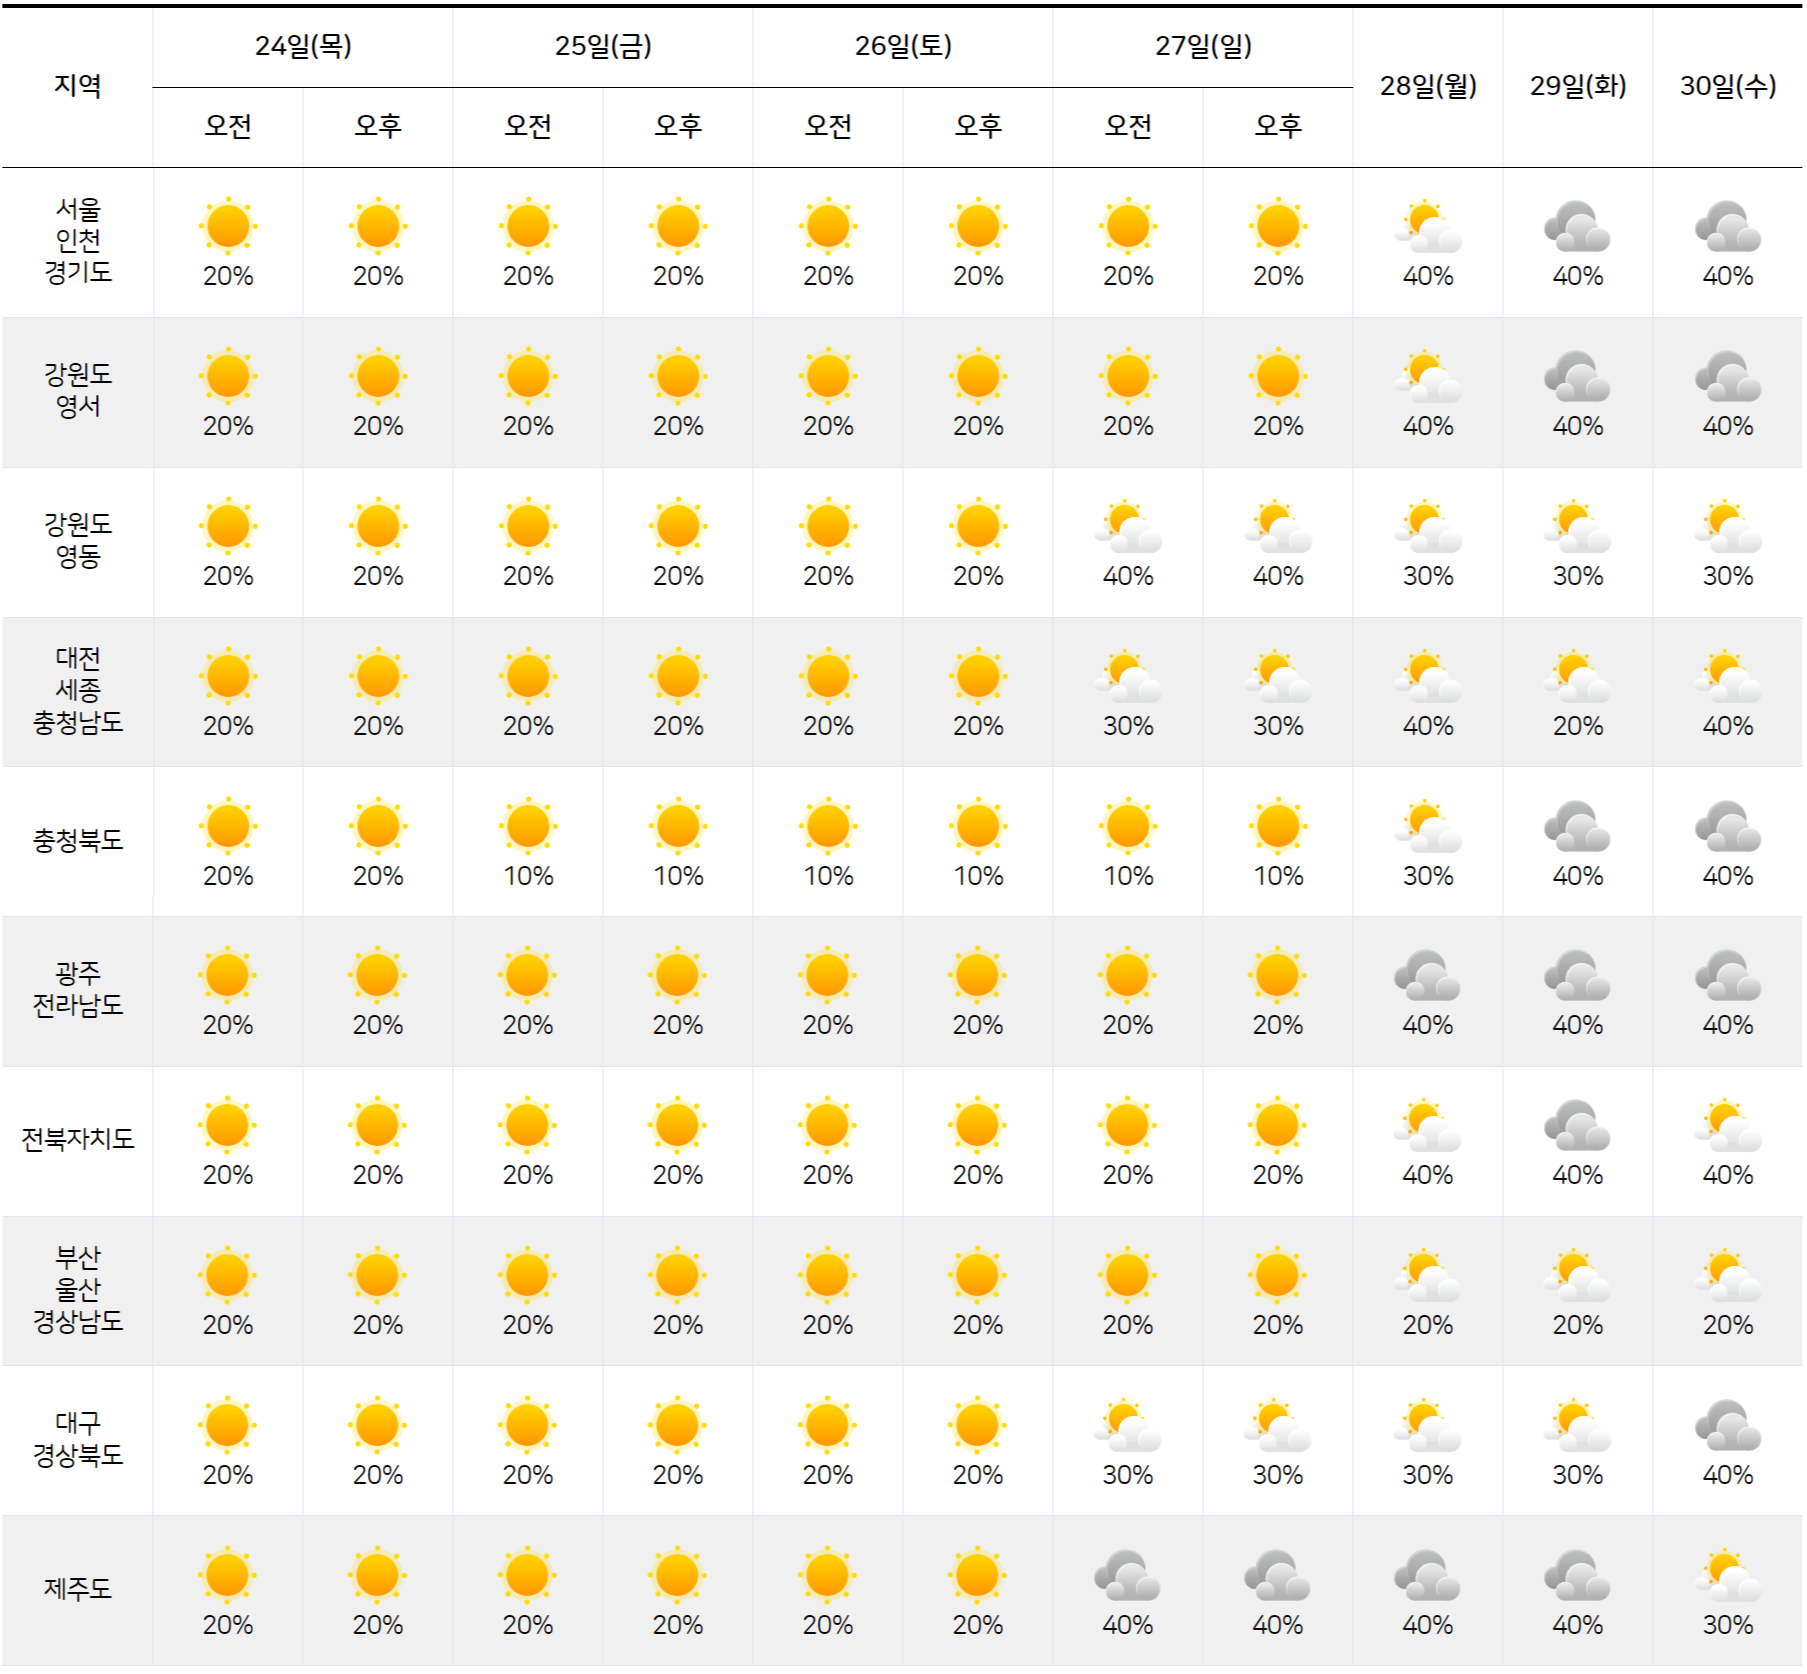Click the sun icon for 대전 세종 25일 오전
This screenshot has width=1807, height=1674.
coord(528,676)
